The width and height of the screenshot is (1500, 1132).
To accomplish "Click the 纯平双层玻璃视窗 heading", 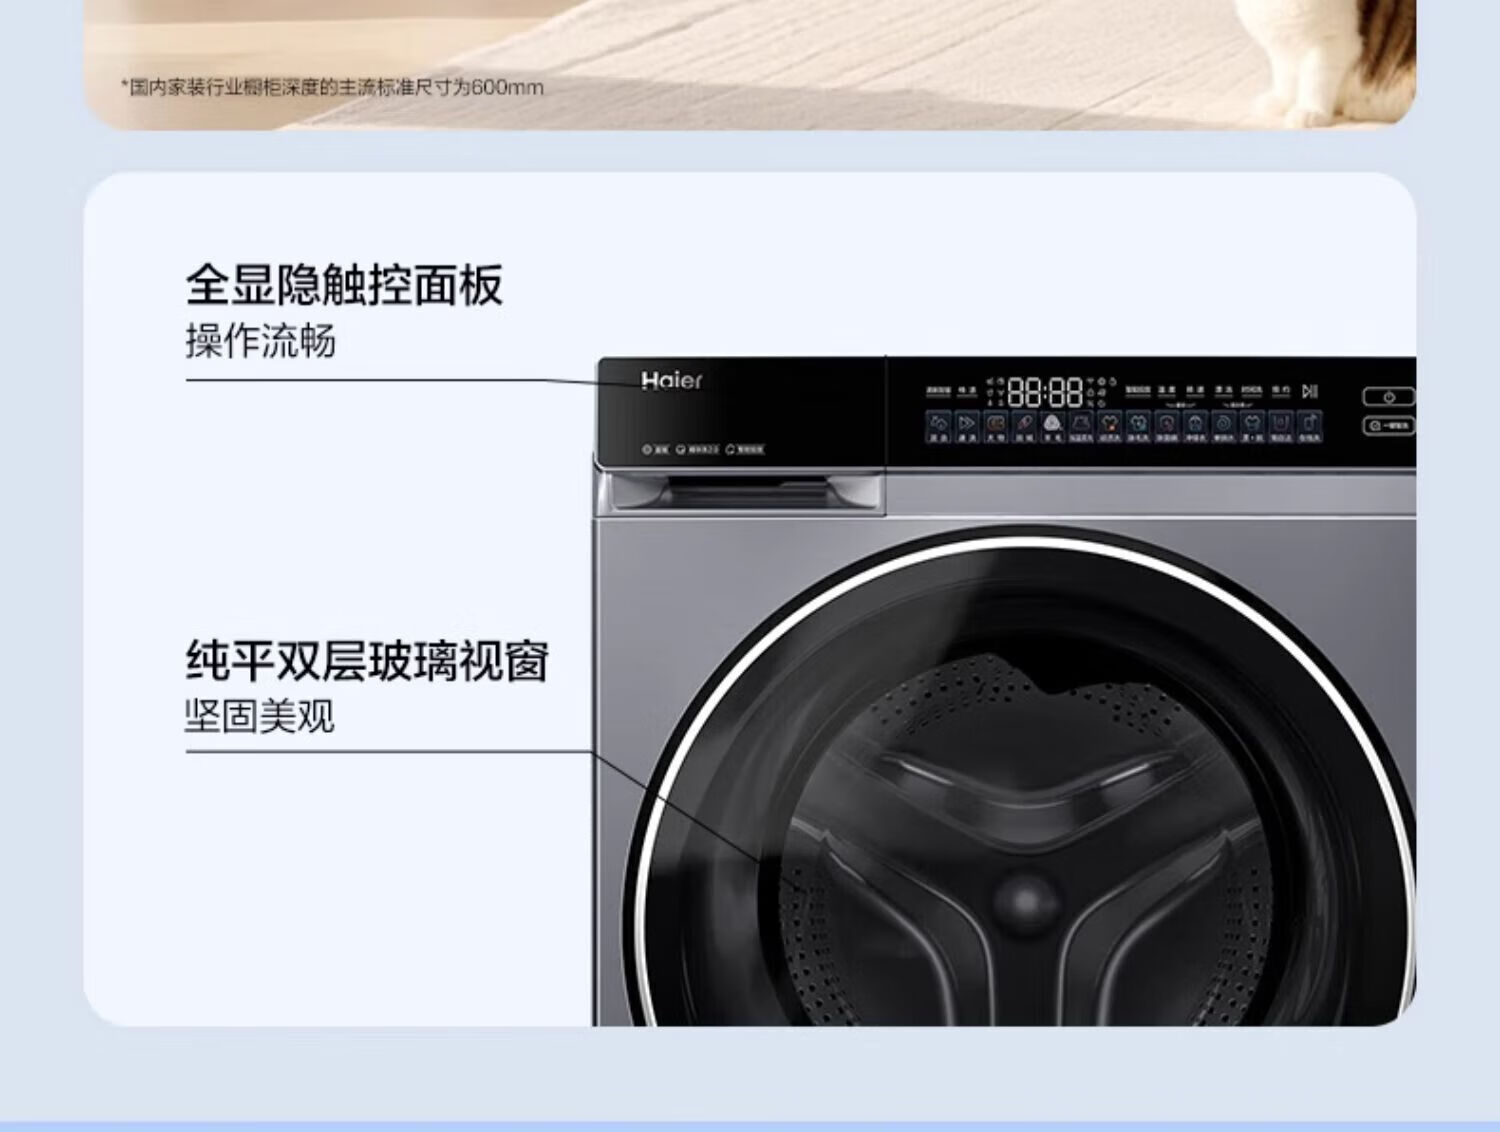I will (367, 661).
